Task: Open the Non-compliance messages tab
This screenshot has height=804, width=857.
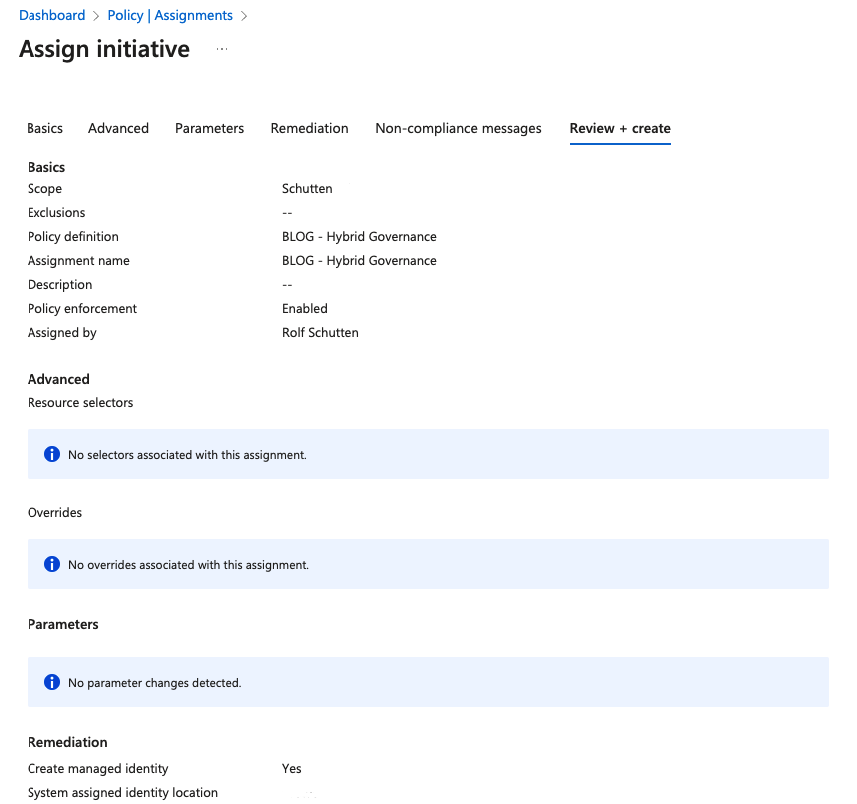Action: pyautogui.click(x=458, y=129)
